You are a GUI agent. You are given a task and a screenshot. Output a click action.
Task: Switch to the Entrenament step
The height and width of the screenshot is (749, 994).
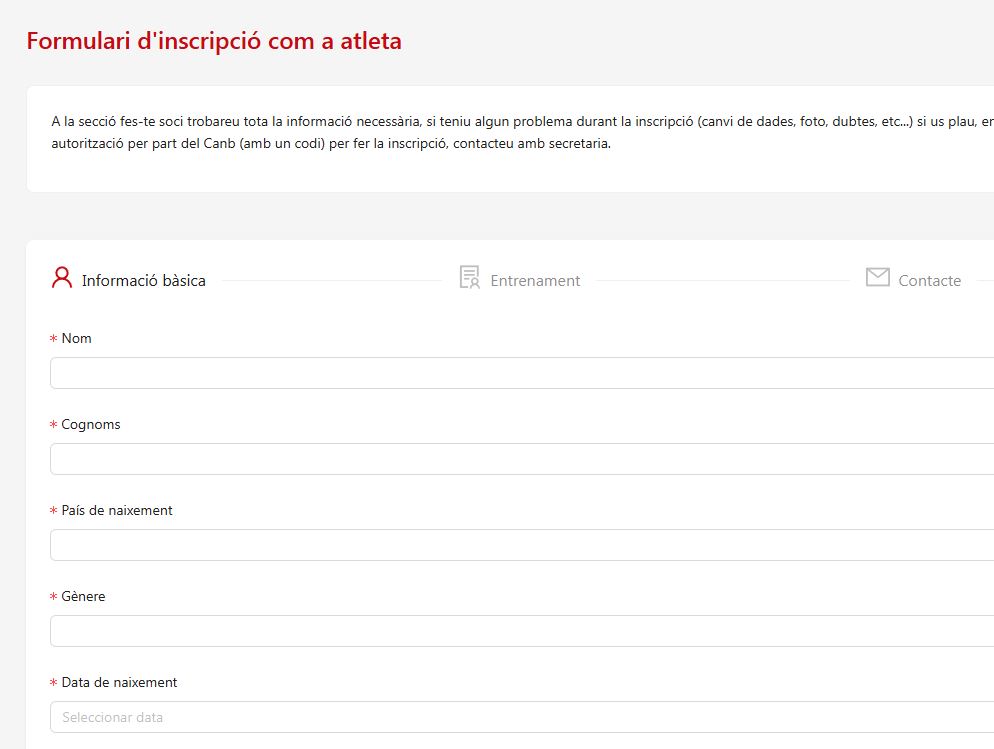tap(535, 281)
